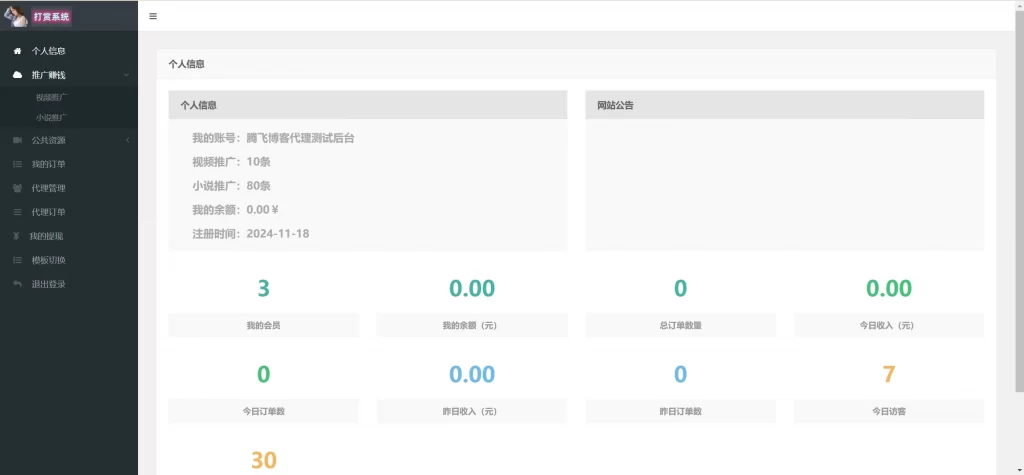Click the 今日访客 stat label
The width and height of the screenshot is (1024, 475).
(x=888, y=411)
